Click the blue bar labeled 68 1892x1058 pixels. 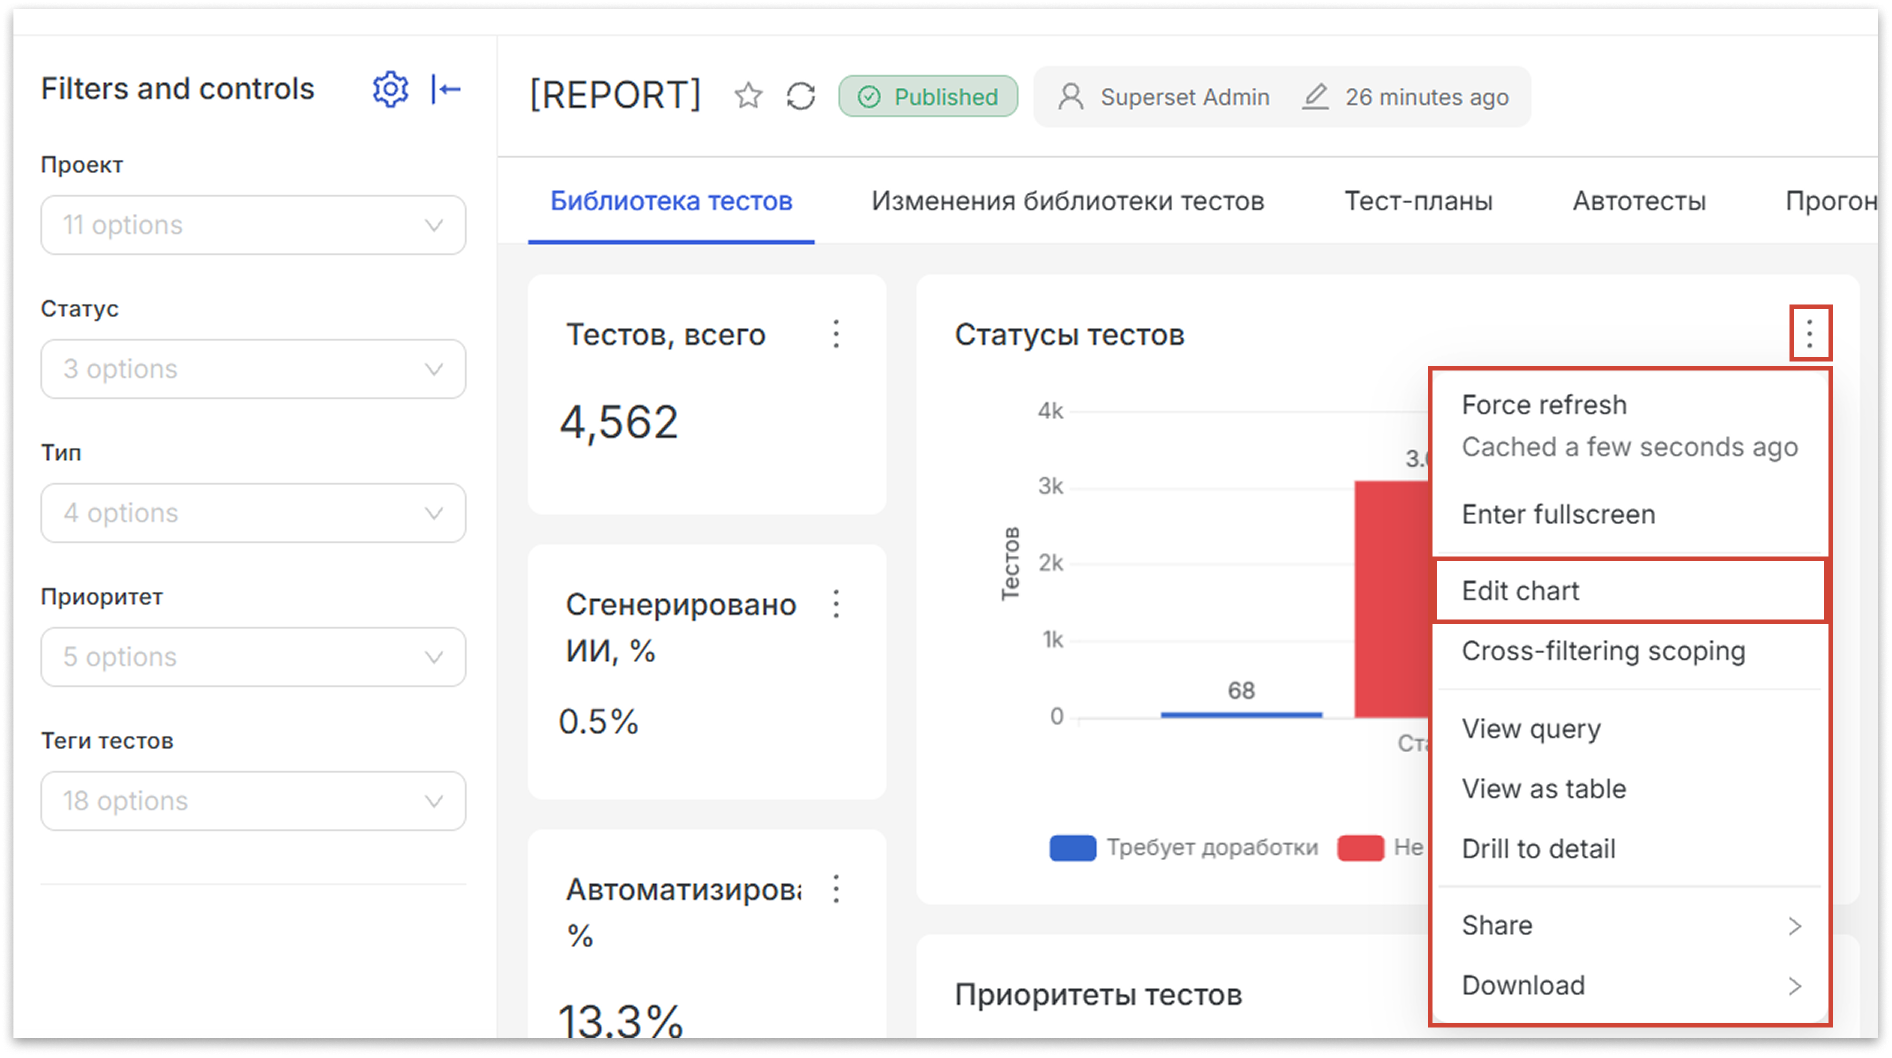pos(1241,714)
